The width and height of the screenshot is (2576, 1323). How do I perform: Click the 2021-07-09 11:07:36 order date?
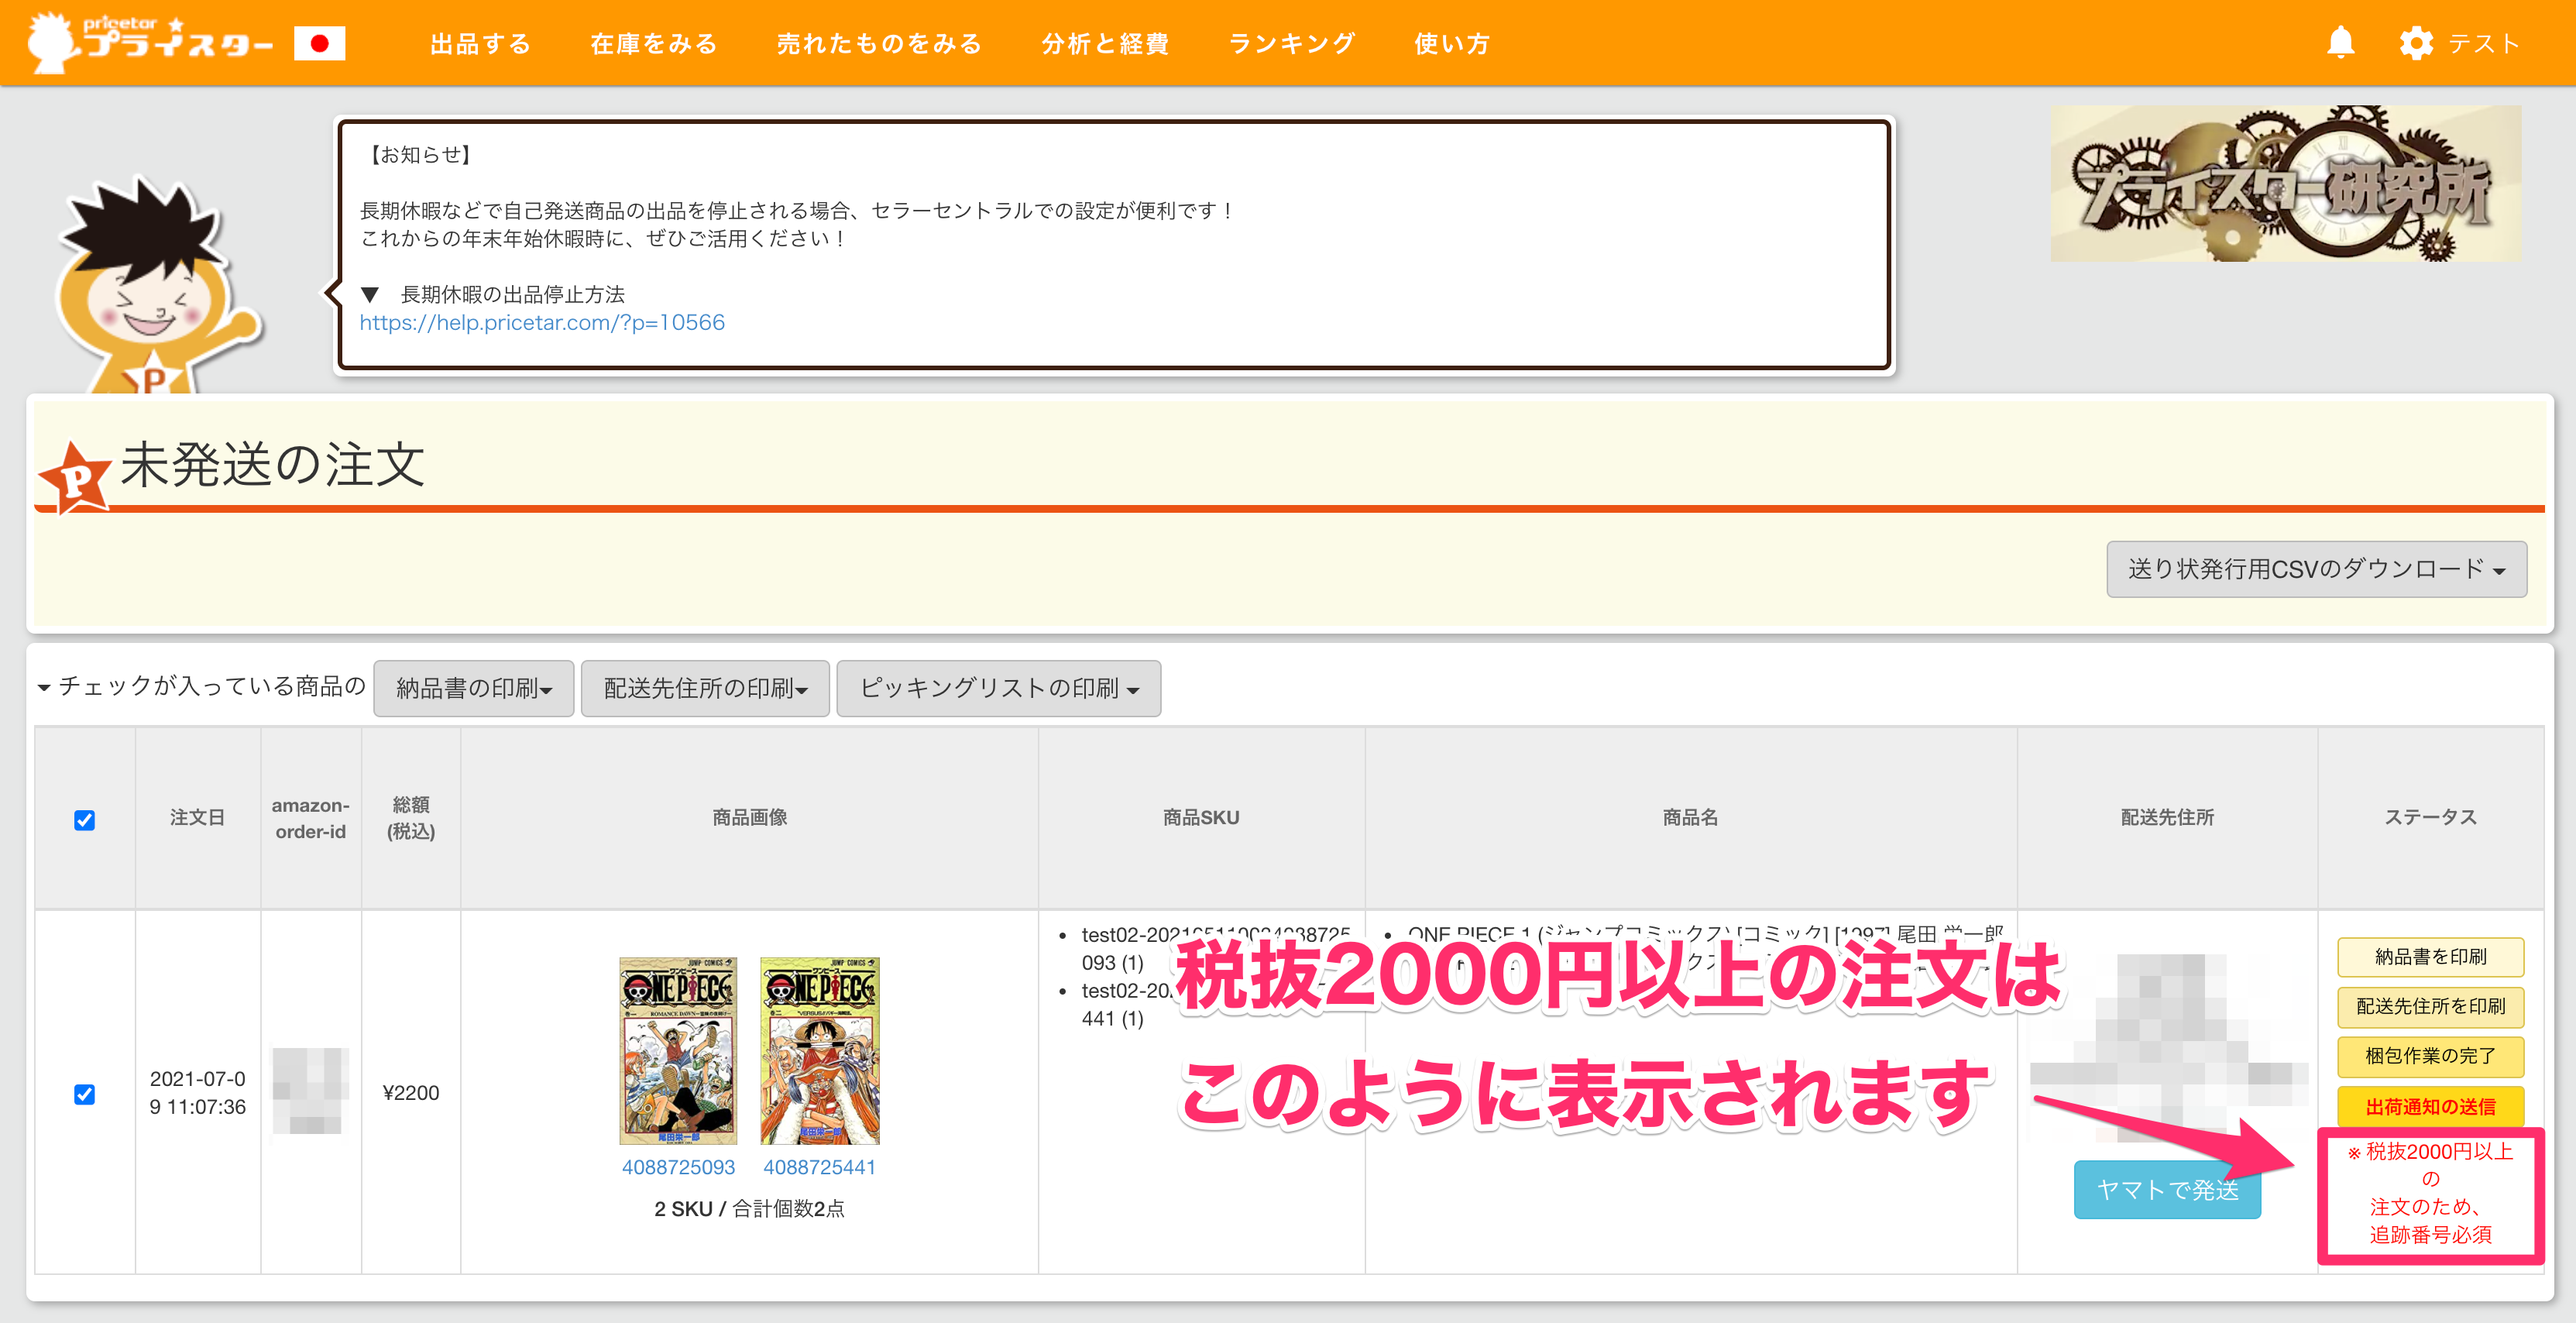click(x=197, y=1093)
